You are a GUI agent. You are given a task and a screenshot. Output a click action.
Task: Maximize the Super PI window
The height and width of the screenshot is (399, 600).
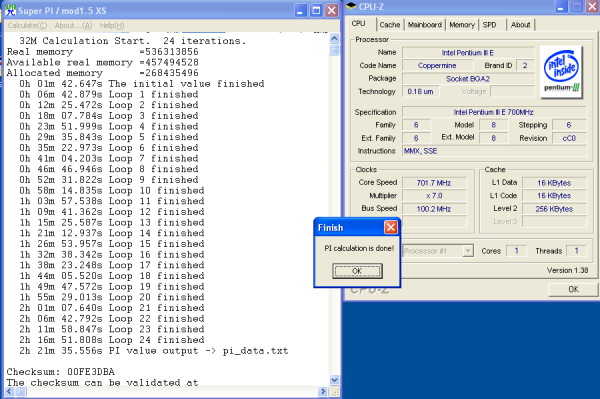316,10
